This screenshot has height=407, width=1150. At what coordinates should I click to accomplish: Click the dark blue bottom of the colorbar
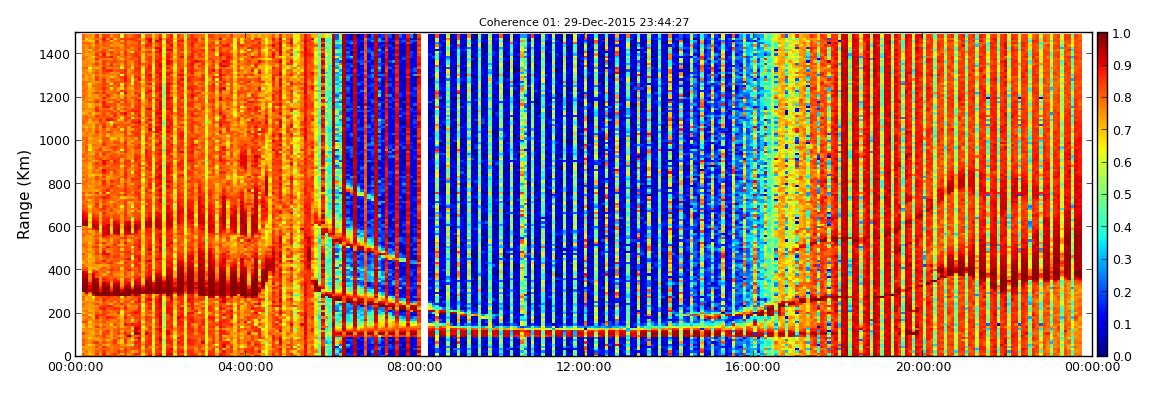[x=1102, y=348]
